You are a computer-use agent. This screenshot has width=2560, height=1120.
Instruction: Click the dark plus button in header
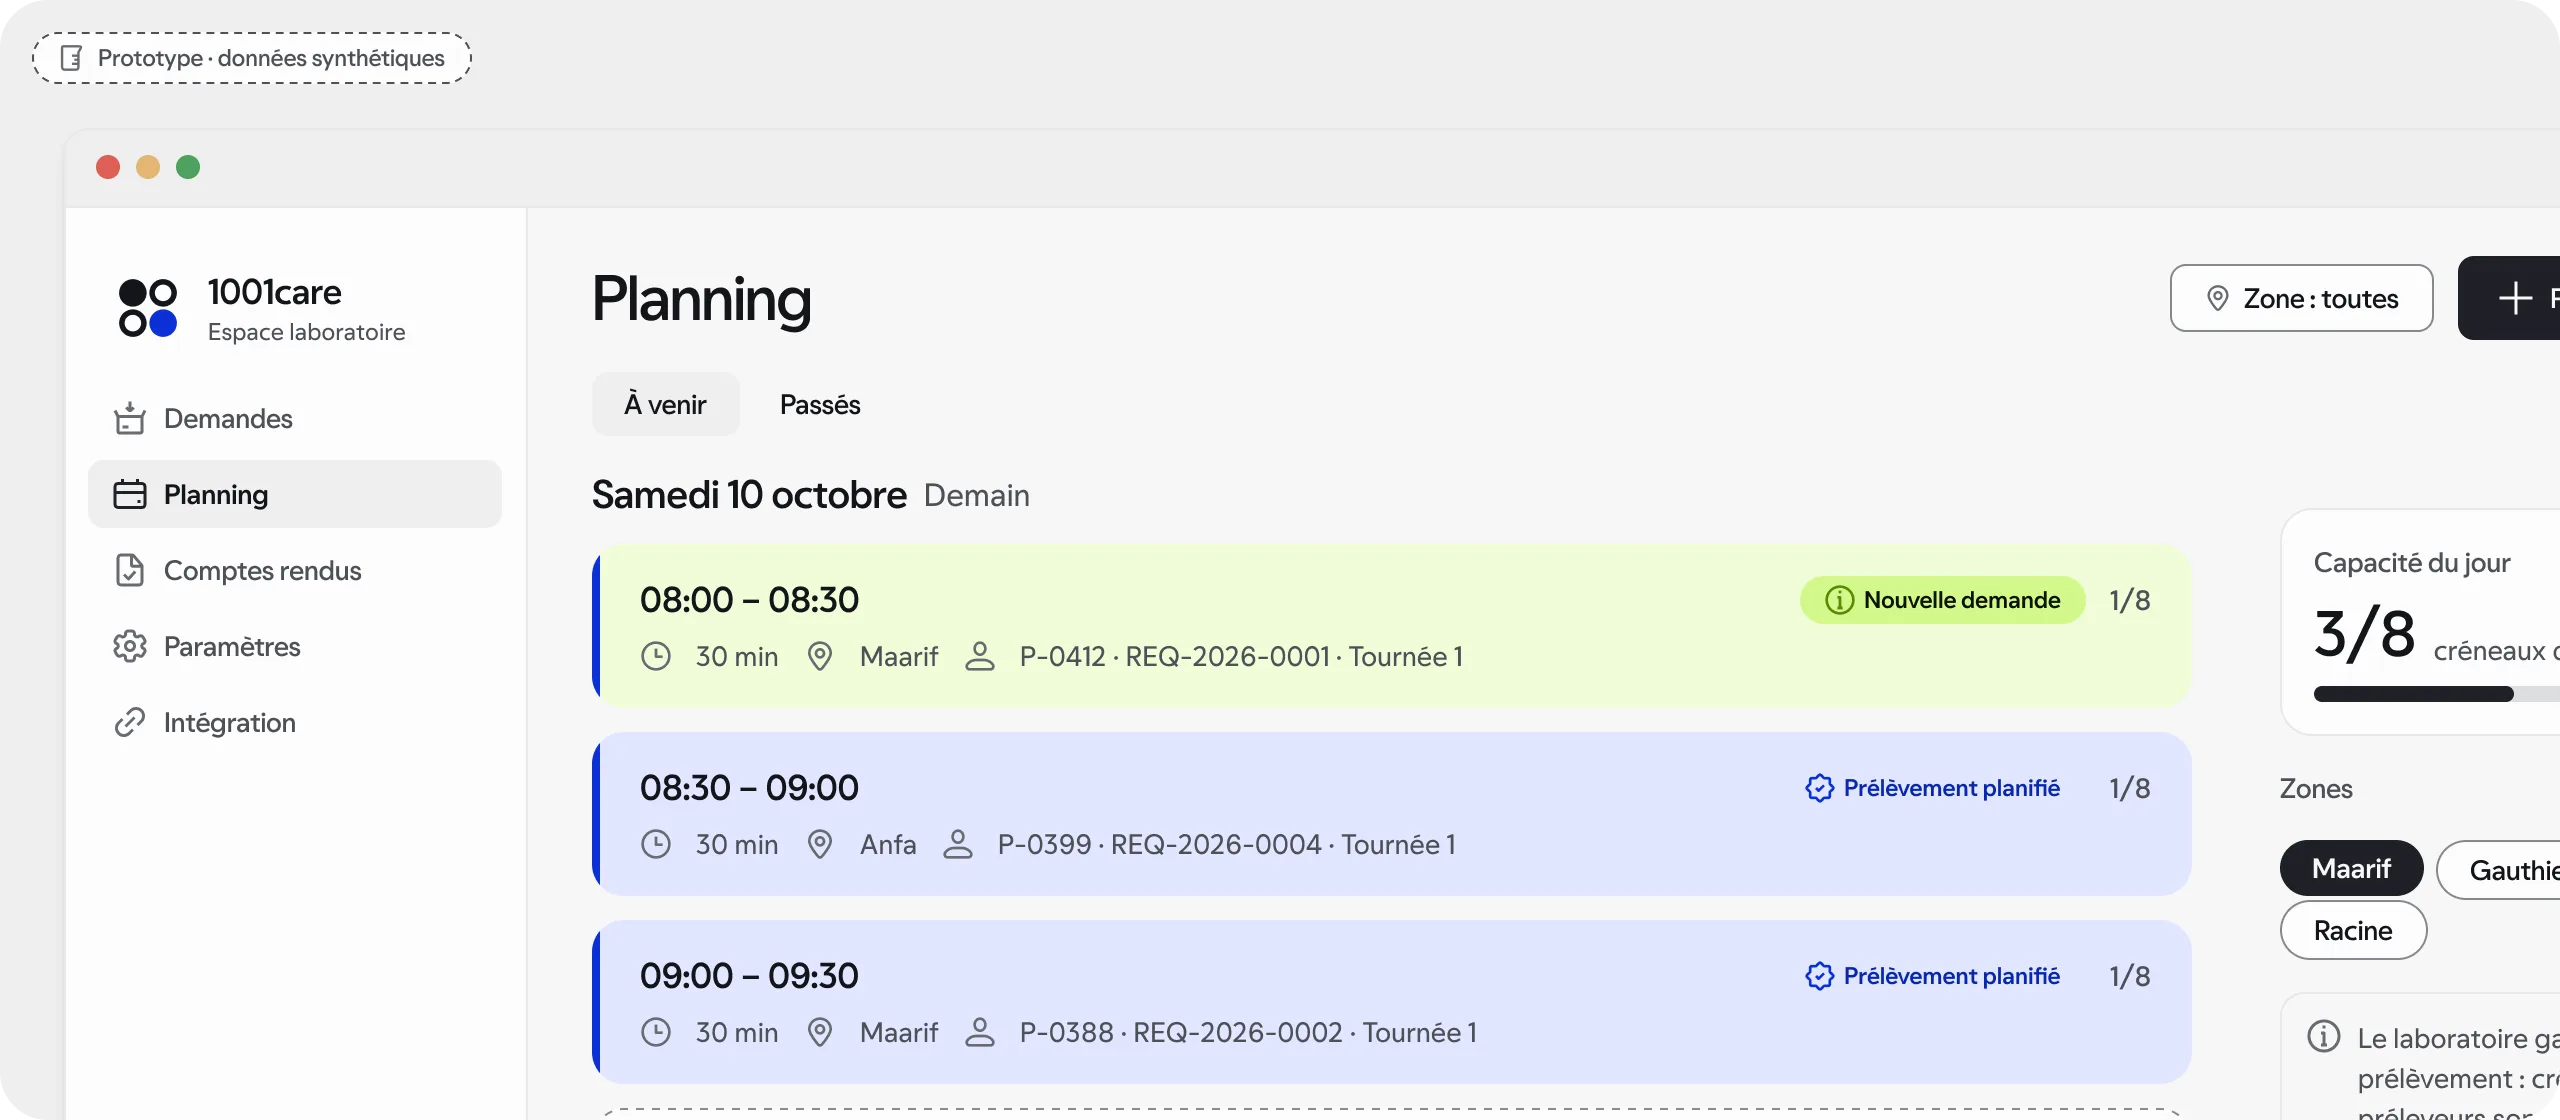[2509, 298]
